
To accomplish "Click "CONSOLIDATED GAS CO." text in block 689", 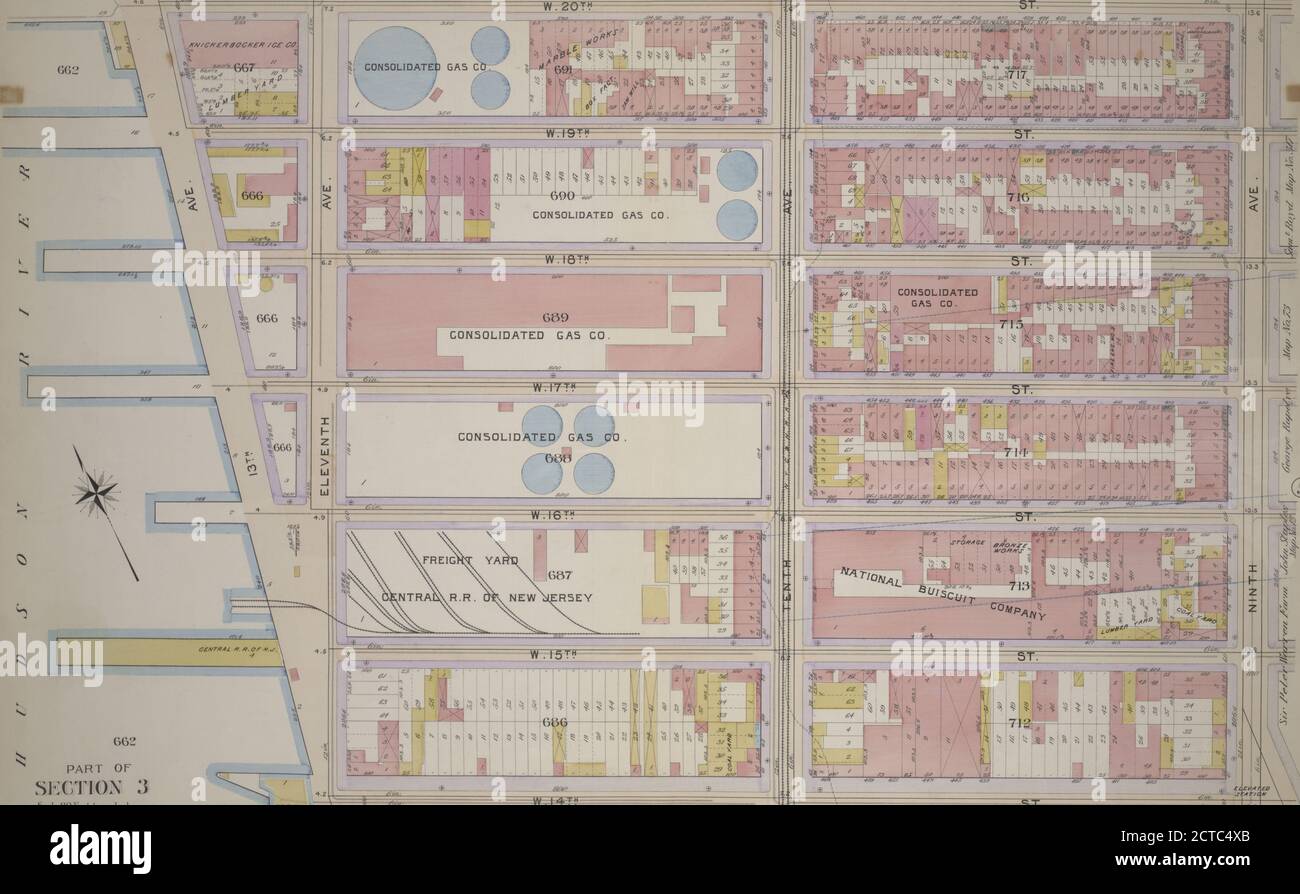I will tap(529, 336).
